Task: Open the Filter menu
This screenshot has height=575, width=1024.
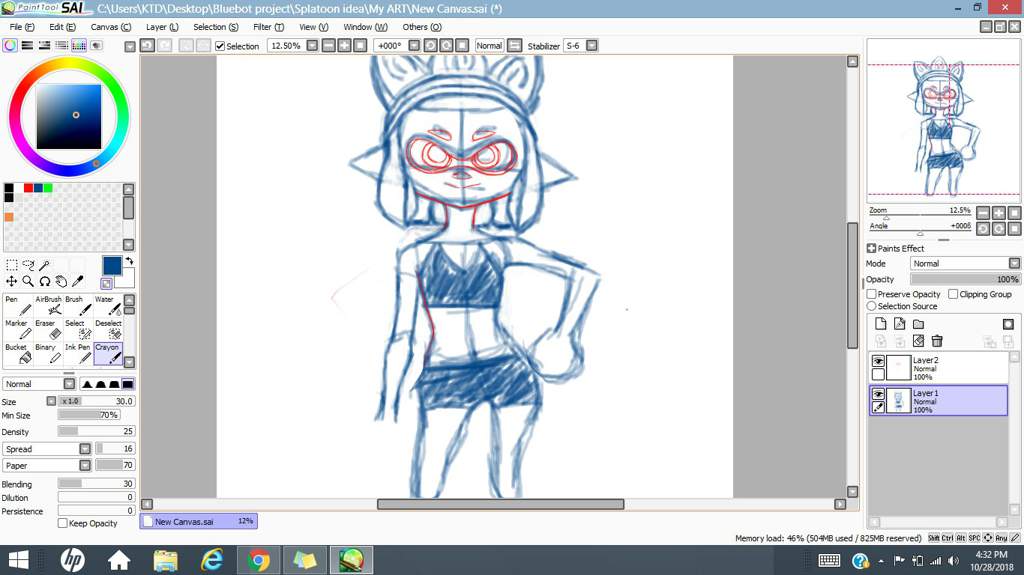Action: 268,27
